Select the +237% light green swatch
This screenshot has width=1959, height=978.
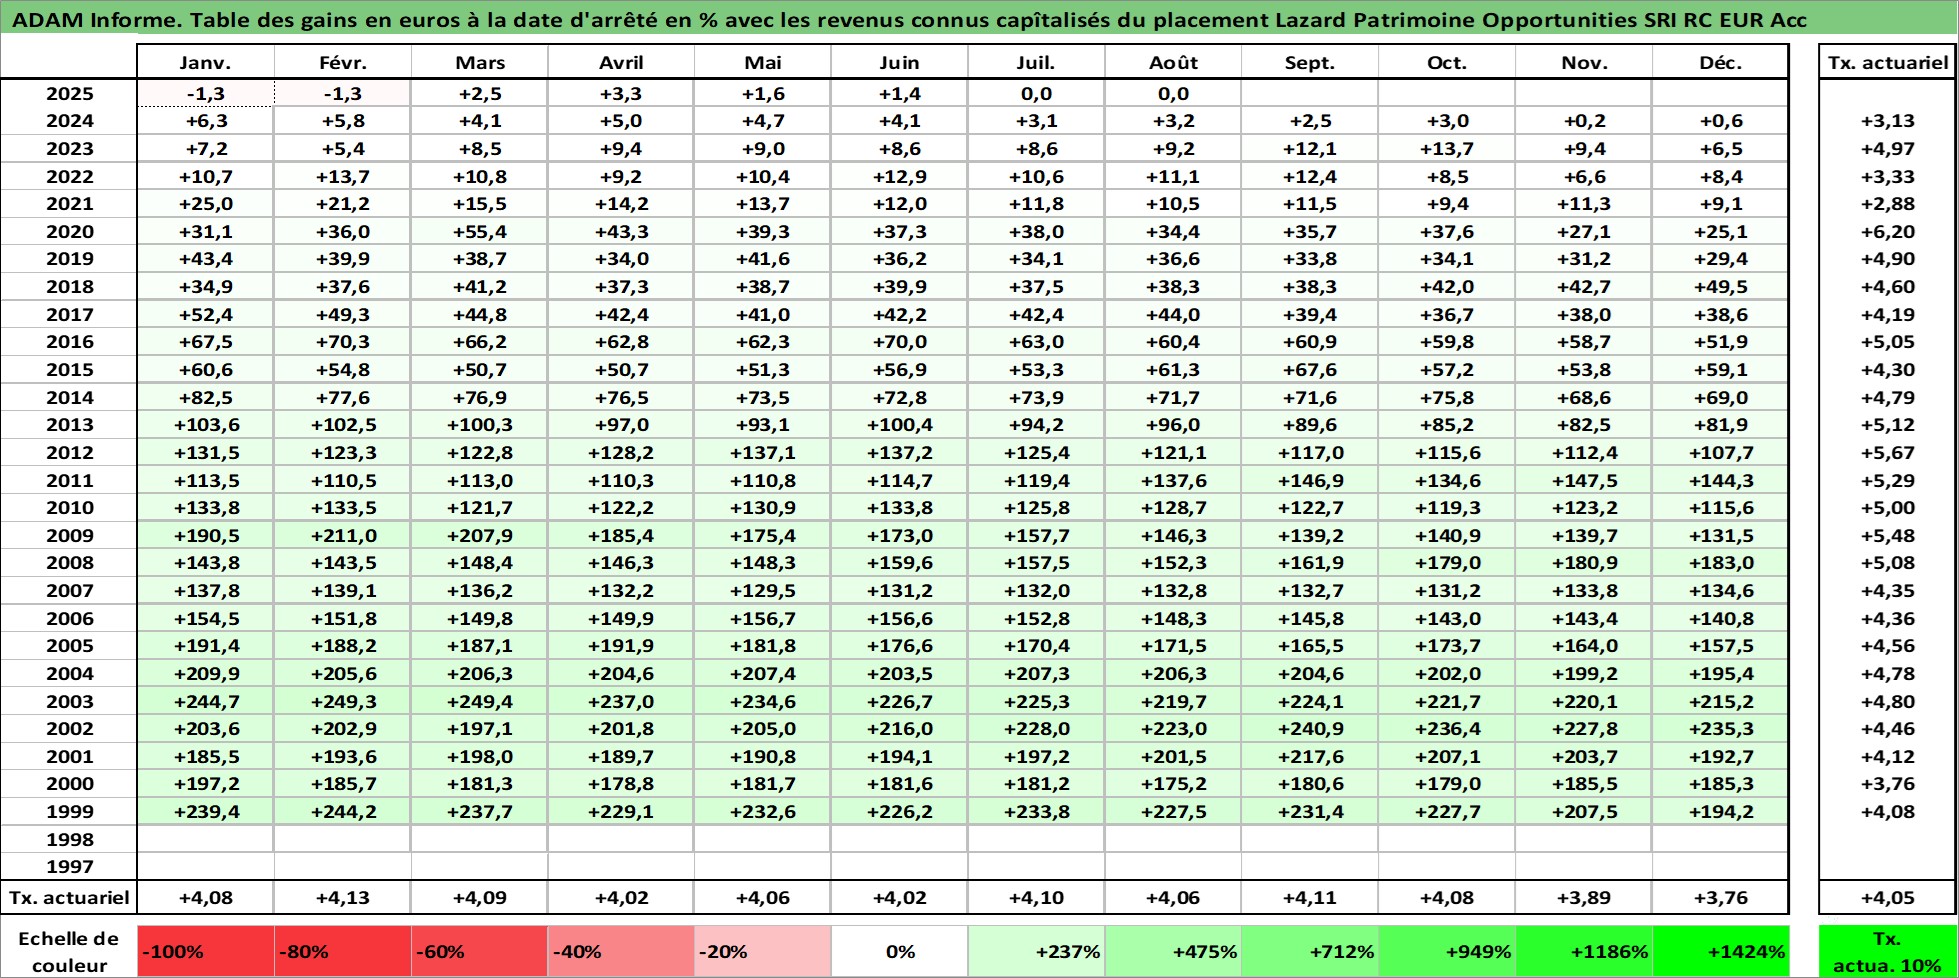pyautogui.click(x=1036, y=951)
